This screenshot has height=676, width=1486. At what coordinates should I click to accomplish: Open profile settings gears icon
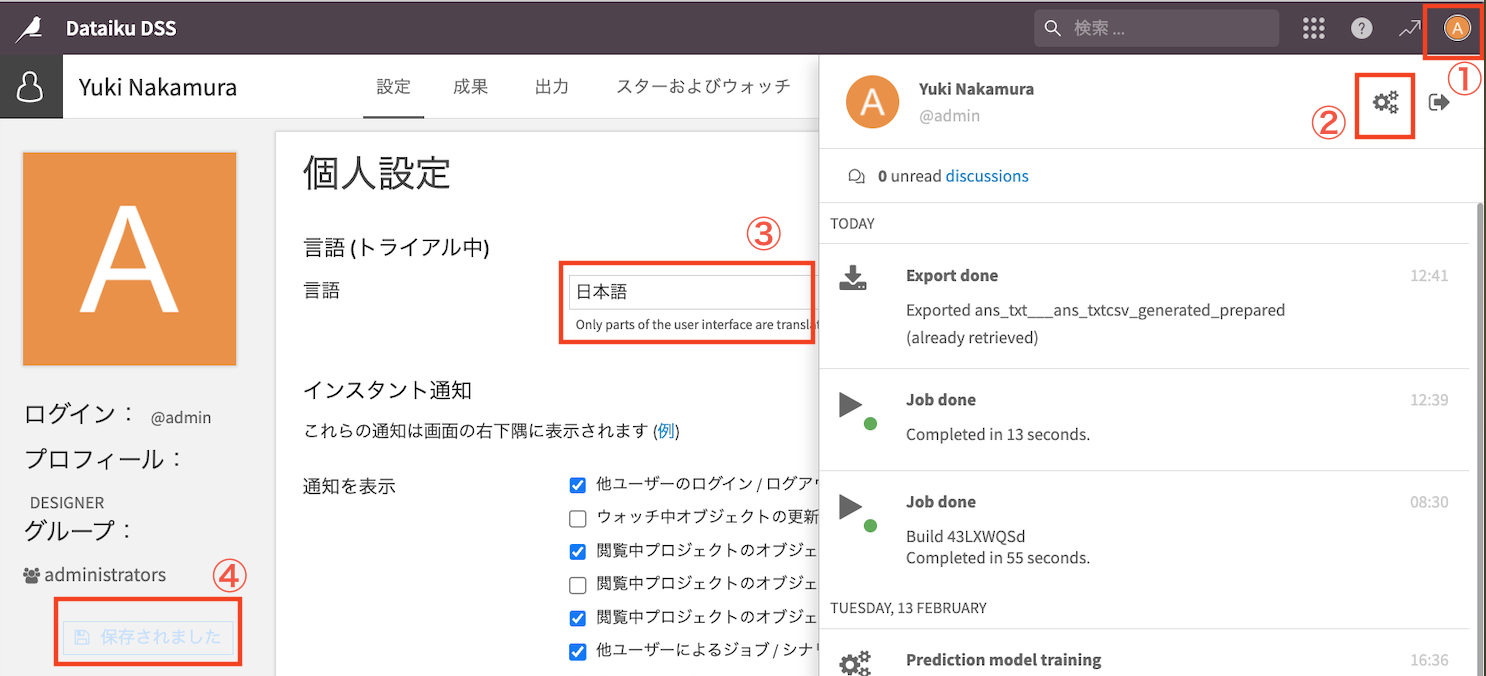point(1385,102)
